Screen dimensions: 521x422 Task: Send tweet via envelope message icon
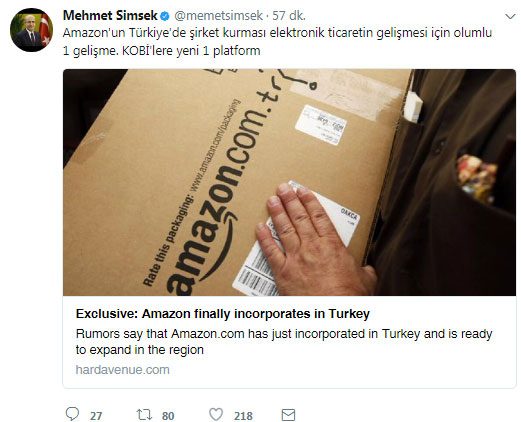point(288,415)
